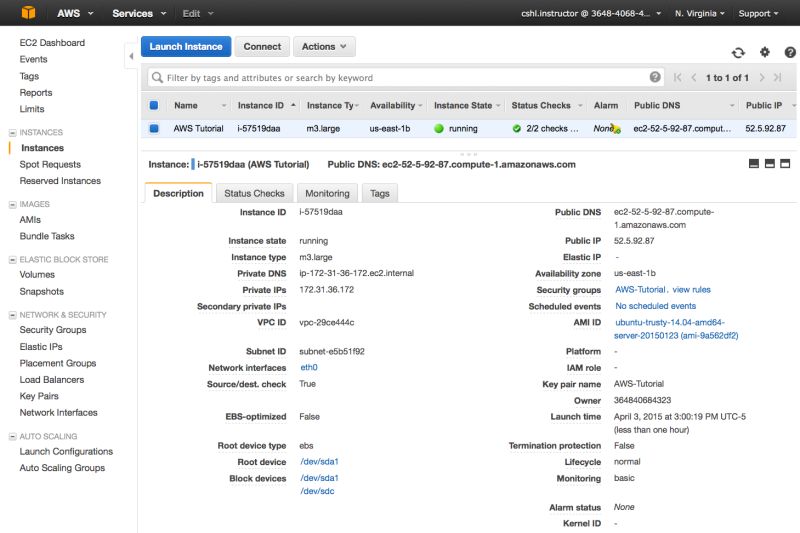Viewport: 800px width, 533px height.
Task: Collapse the ELASTIC BLOCK STORE section
Action: (12, 260)
